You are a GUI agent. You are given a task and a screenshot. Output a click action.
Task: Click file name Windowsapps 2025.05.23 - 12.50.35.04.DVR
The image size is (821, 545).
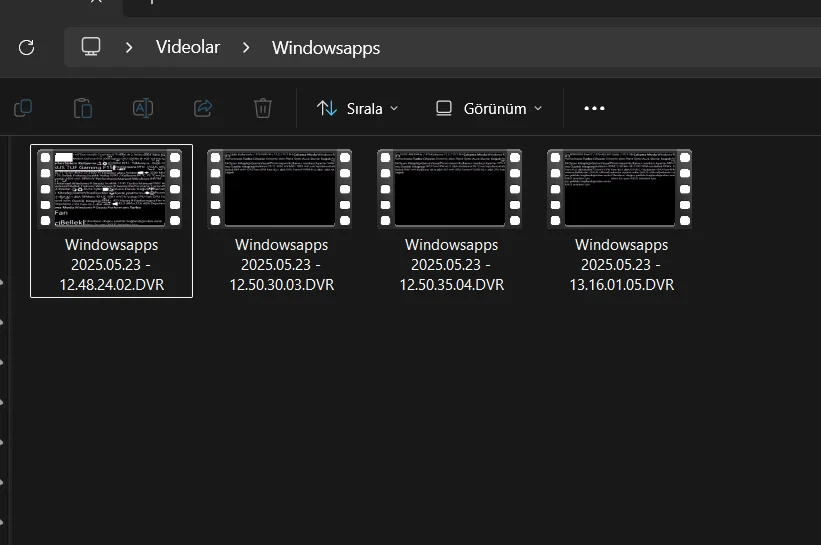[451, 265]
